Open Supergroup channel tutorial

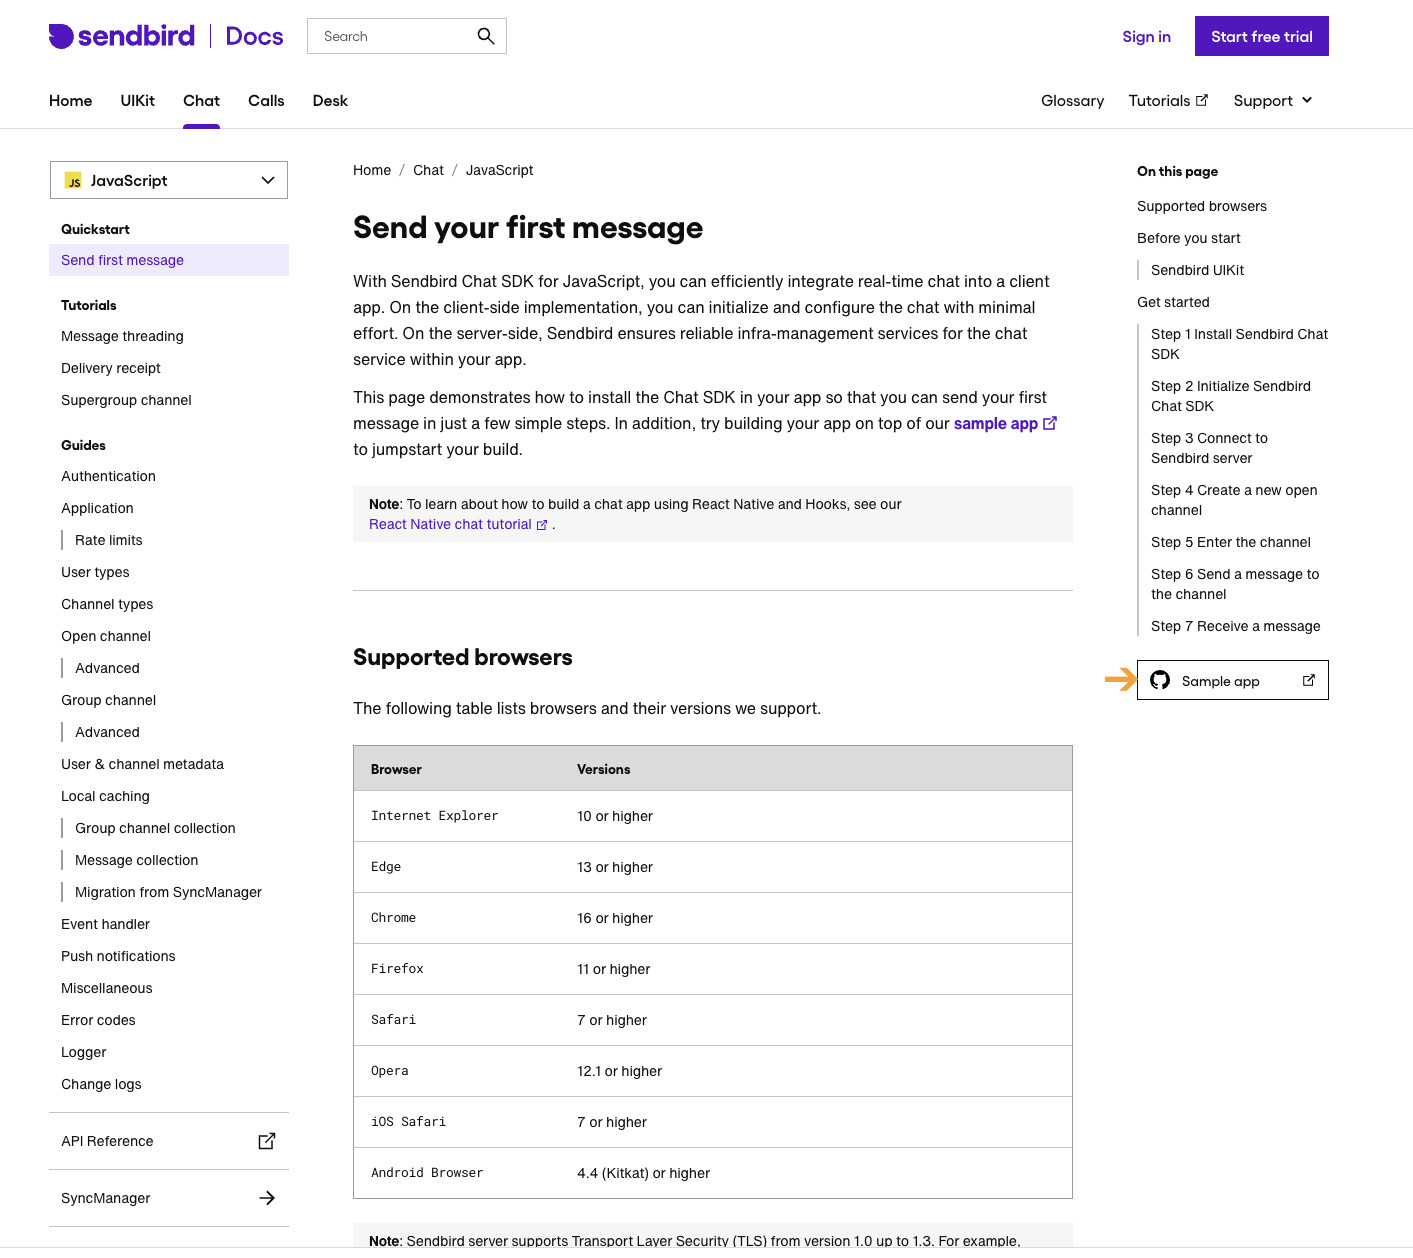tap(126, 401)
